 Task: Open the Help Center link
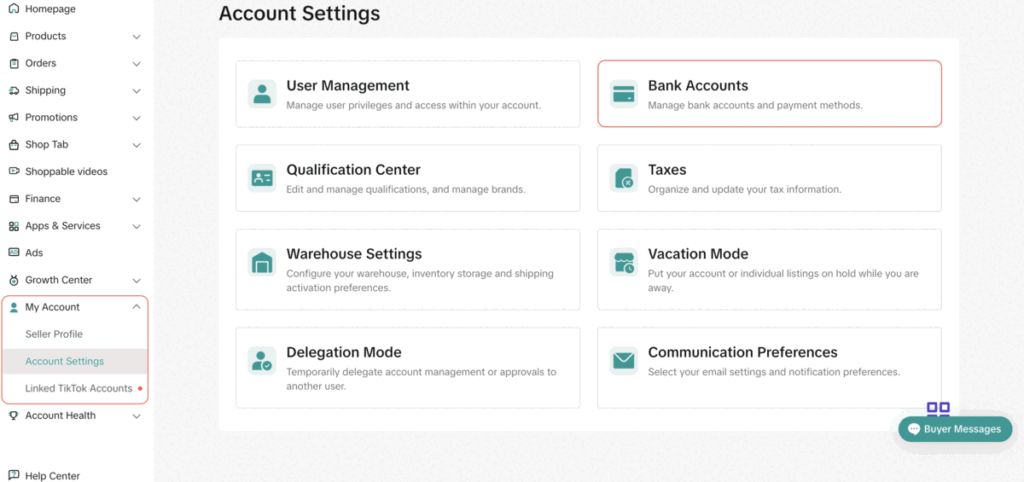(52, 476)
